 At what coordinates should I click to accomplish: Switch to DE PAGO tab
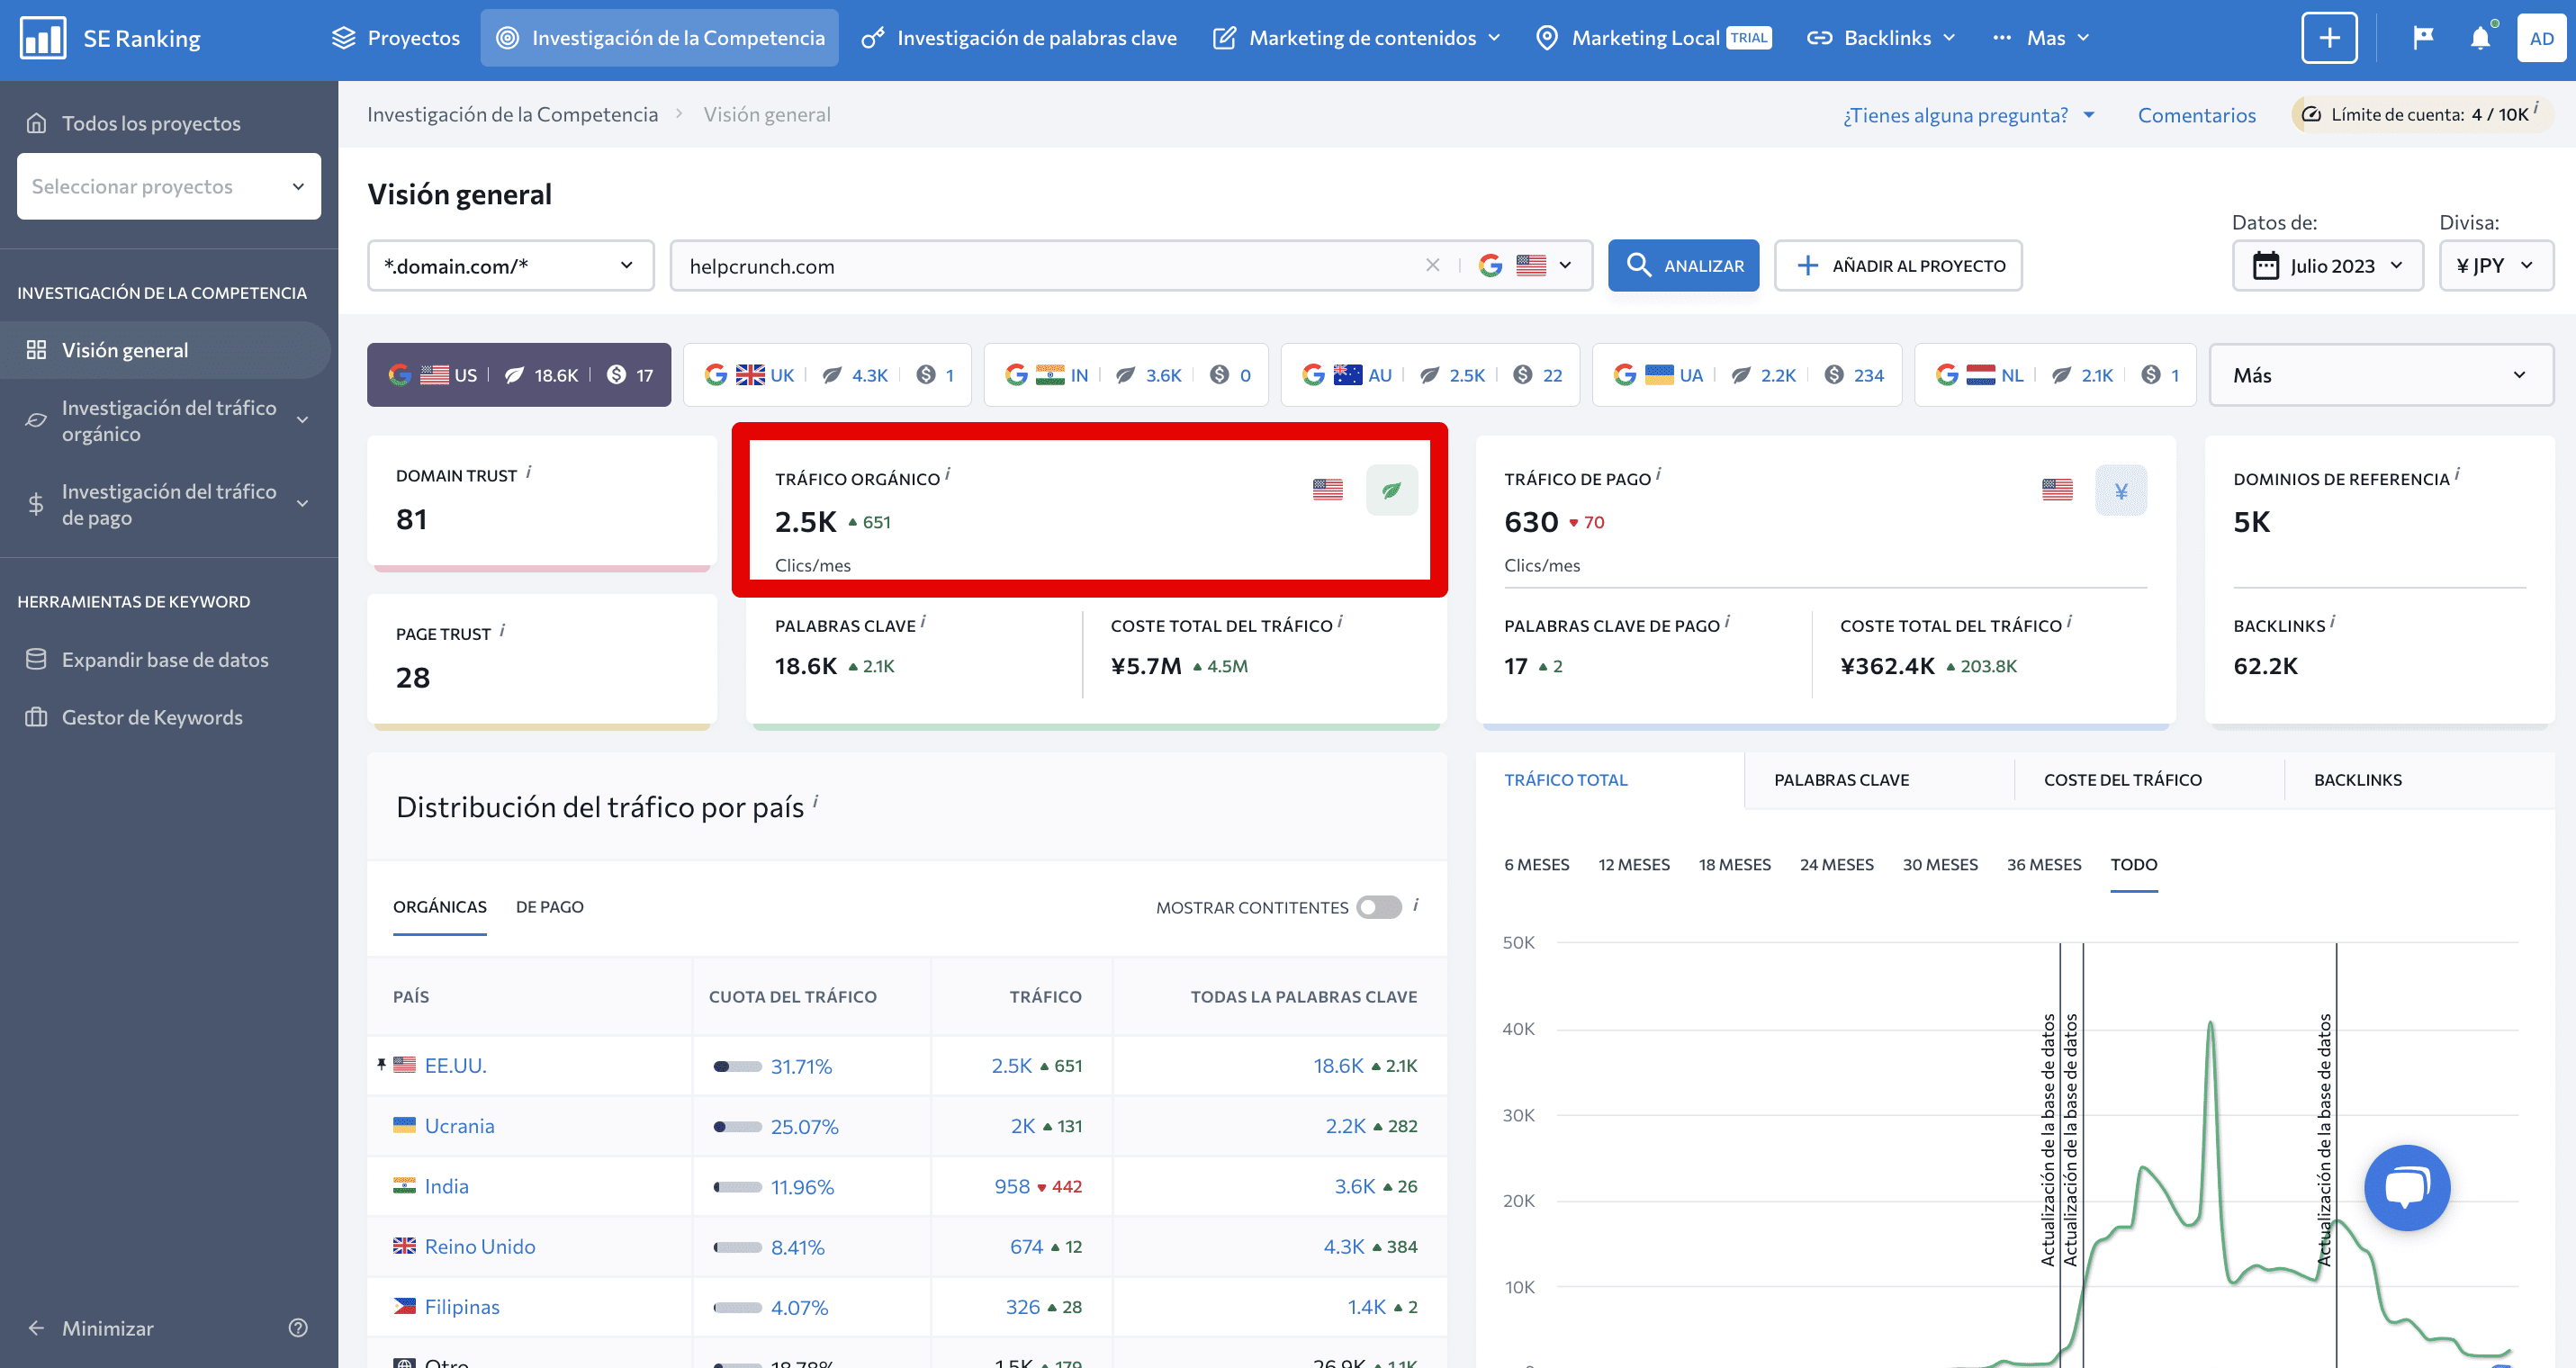(x=549, y=906)
